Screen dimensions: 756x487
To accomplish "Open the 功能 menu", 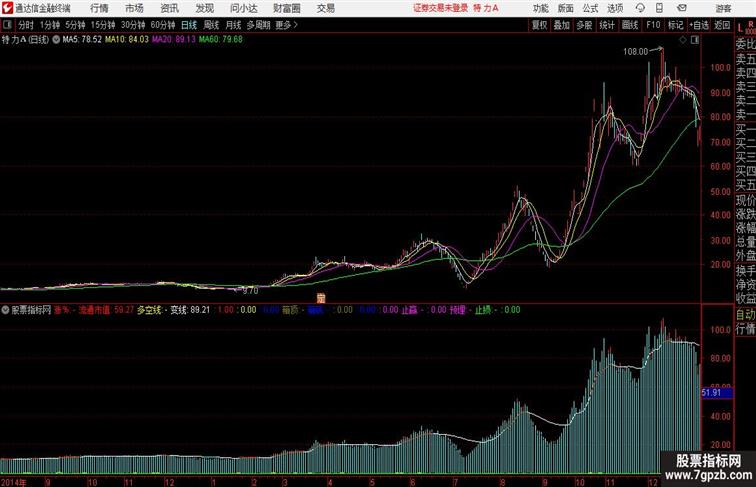I will pos(541,8).
